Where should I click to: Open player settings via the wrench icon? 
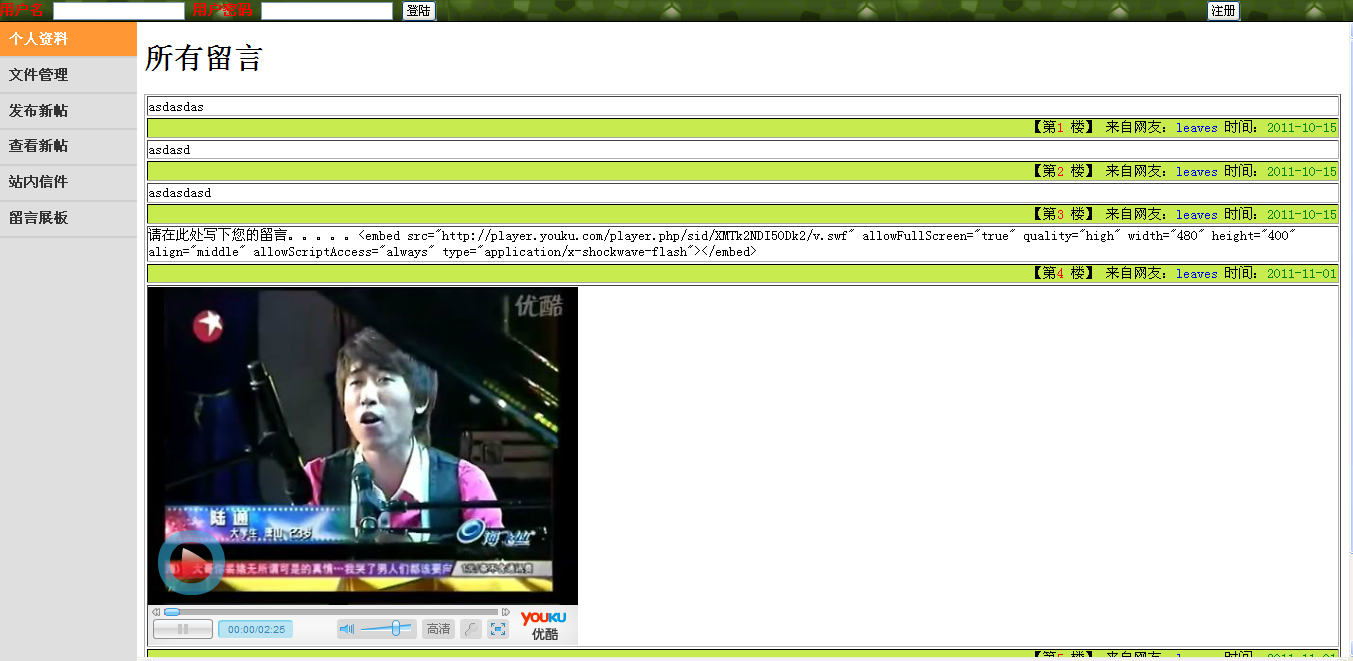pyautogui.click(x=471, y=629)
